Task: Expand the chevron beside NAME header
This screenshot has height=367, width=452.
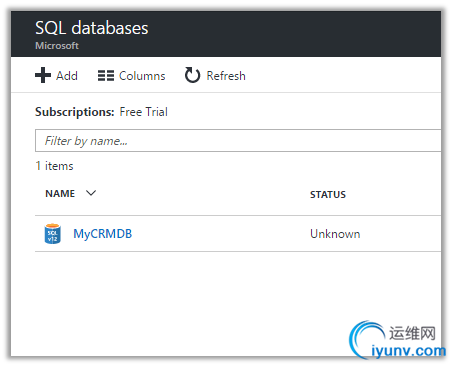Action: [91, 193]
